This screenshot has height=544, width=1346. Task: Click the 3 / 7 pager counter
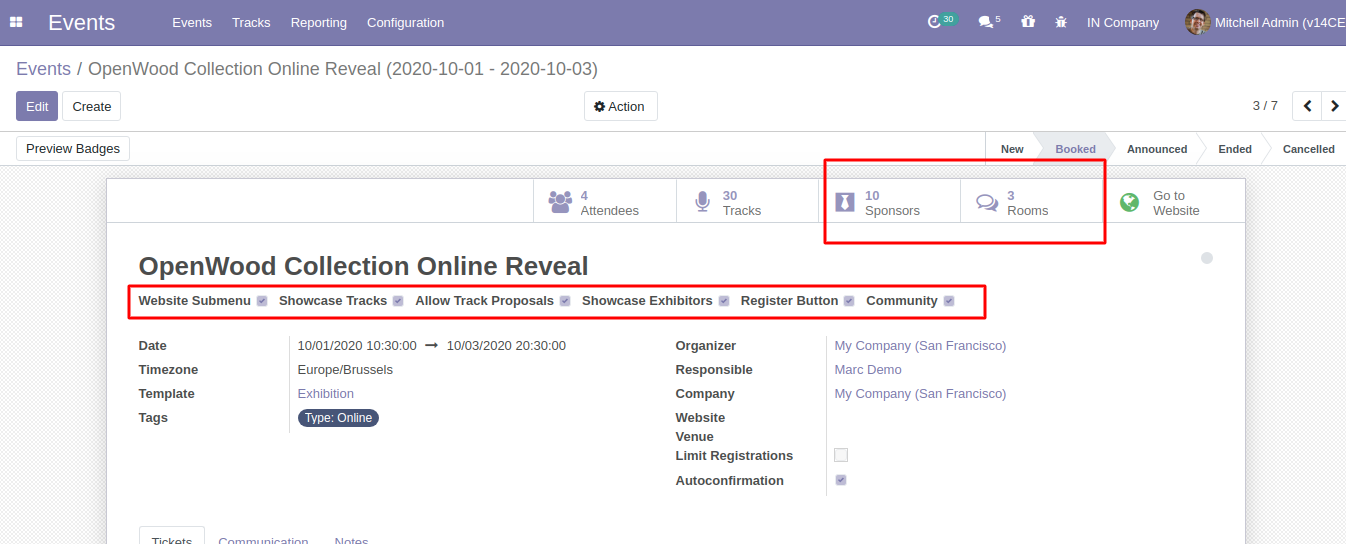1265,105
